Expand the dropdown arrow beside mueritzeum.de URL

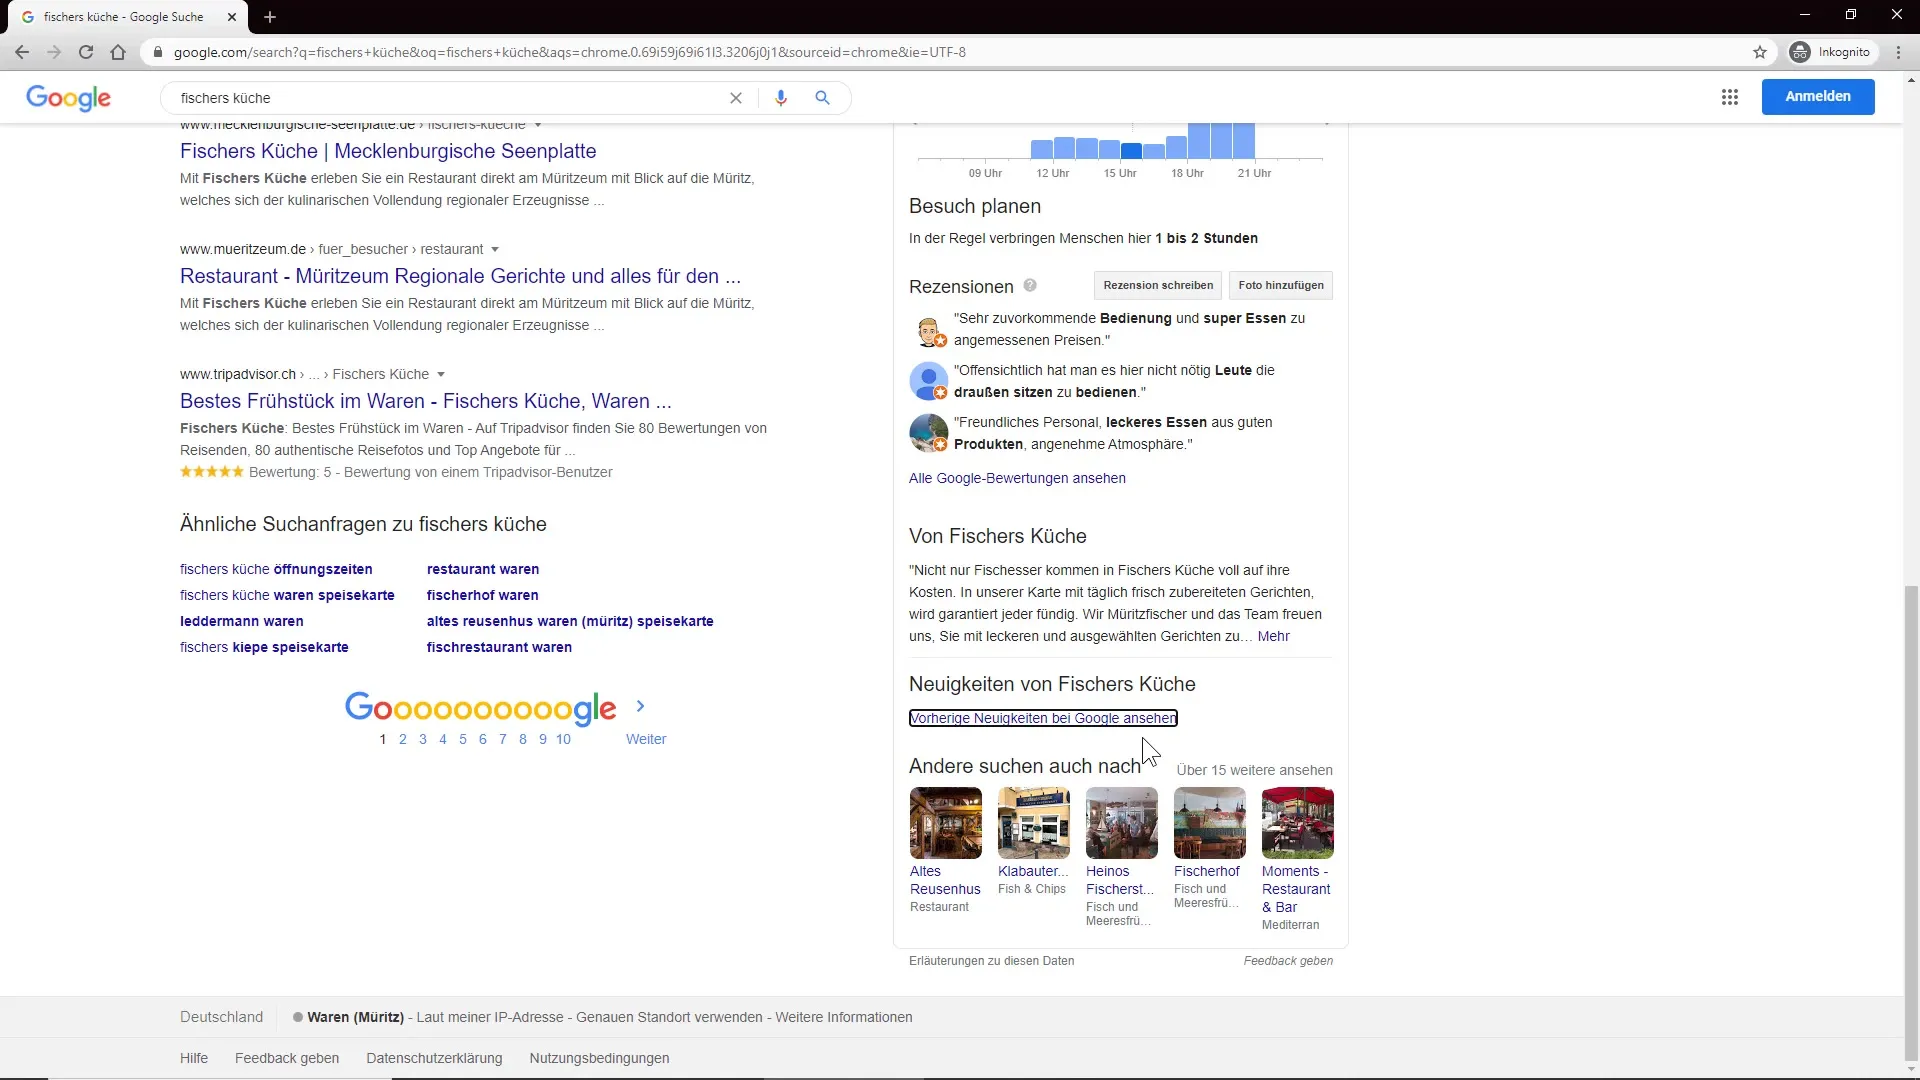click(495, 250)
